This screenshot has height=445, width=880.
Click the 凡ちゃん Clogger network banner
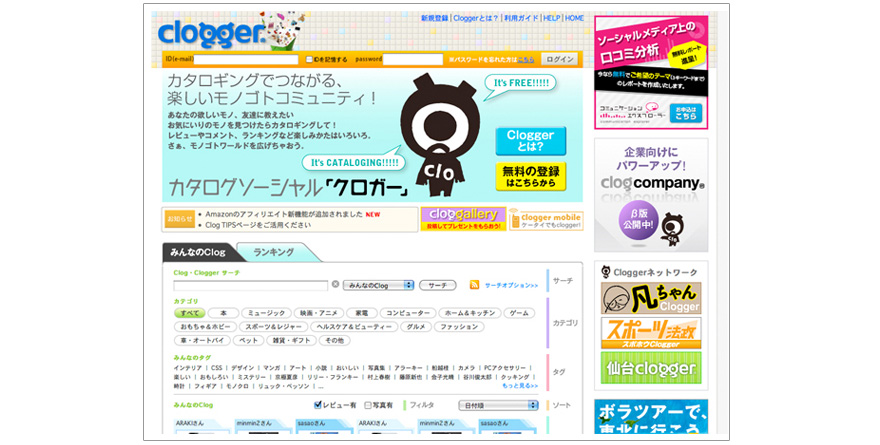tap(651, 298)
